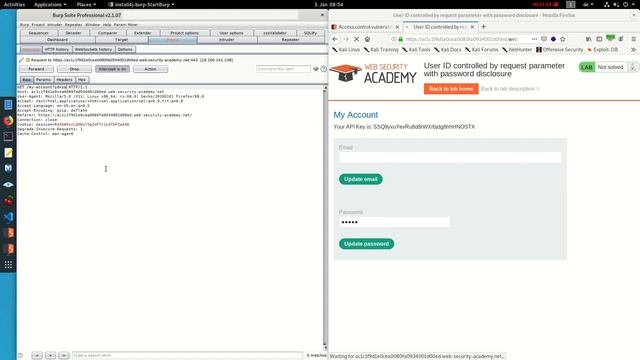Open the Maltego M icon in dock

pos(8,168)
